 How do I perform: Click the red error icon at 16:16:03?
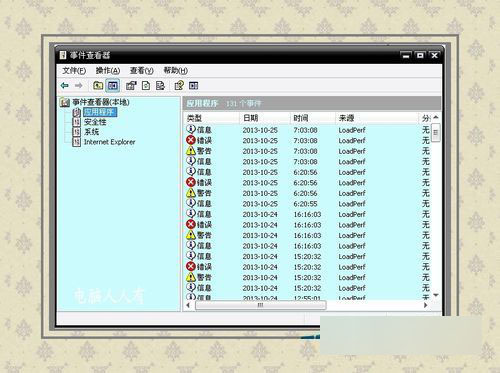191,224
